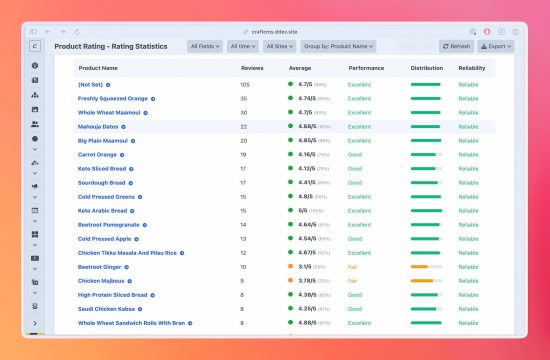Open the Keto Arabic Bread product link
The height and width of the screenshot is (360, 550).
(102, 211)
